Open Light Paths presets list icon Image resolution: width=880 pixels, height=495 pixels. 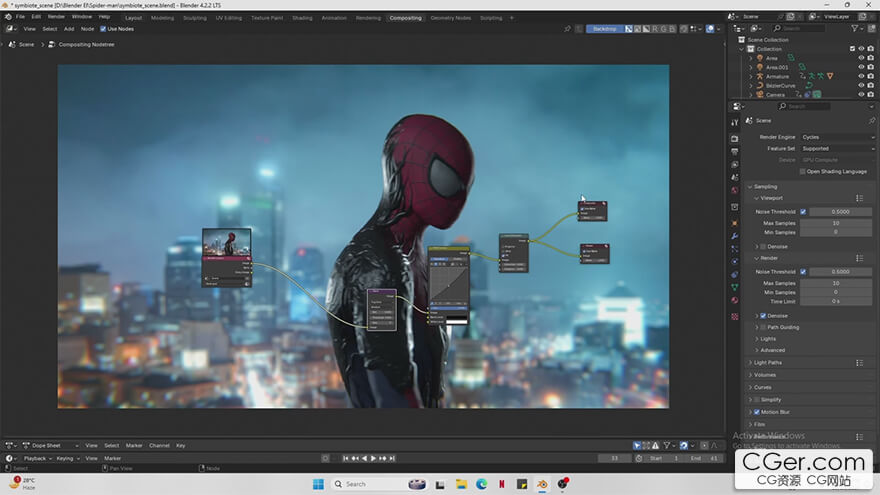(x=859, y=363)
